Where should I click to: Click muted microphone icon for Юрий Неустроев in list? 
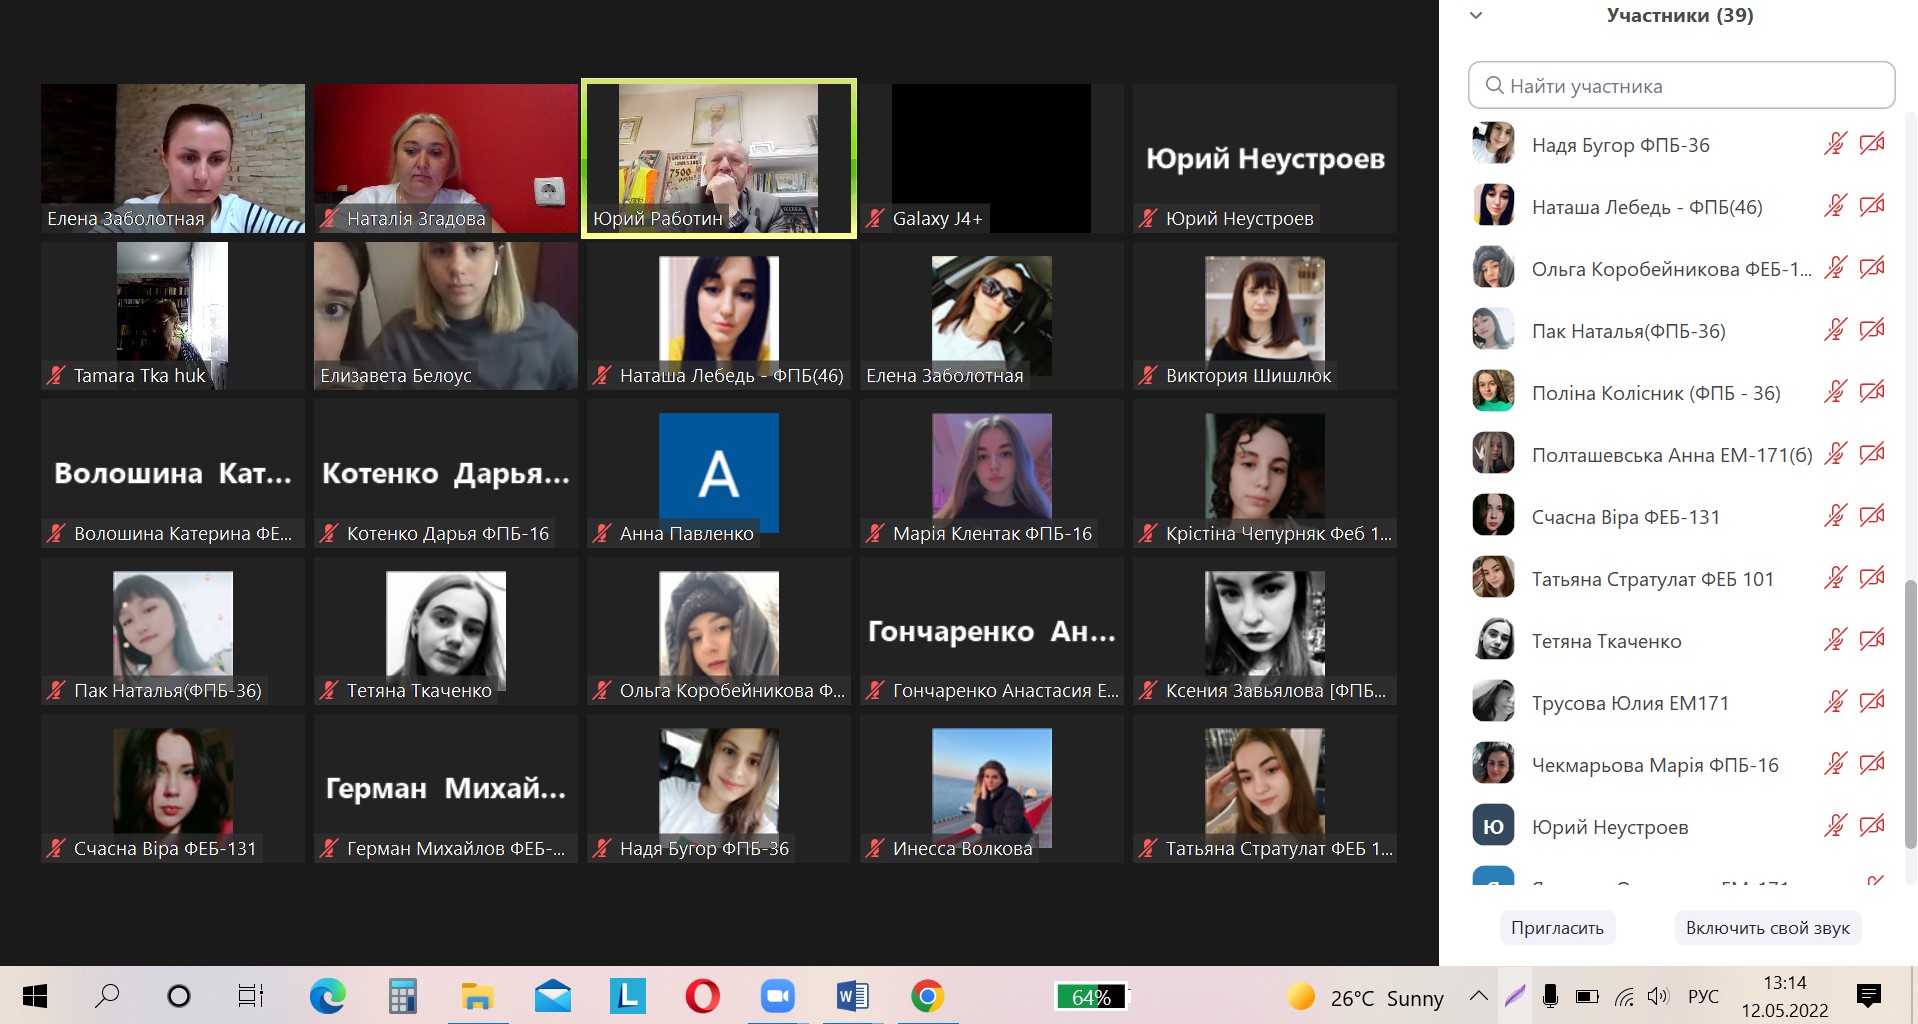tap(1834, 826)
